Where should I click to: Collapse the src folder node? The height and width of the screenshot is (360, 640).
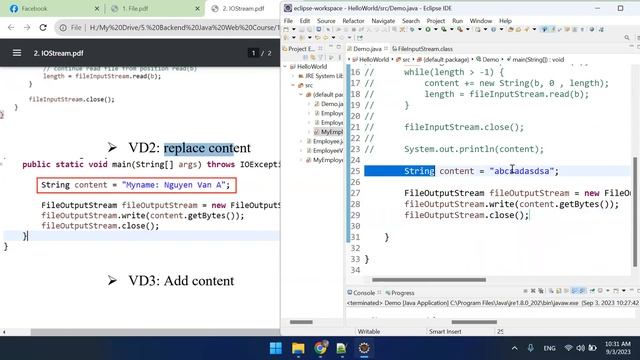point(293,85)
